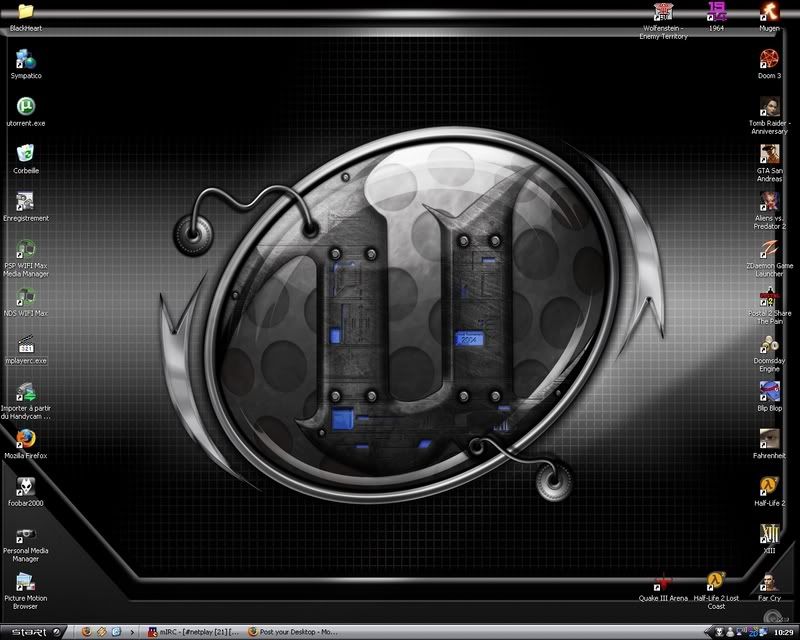Select the XIII game icon

769,539
